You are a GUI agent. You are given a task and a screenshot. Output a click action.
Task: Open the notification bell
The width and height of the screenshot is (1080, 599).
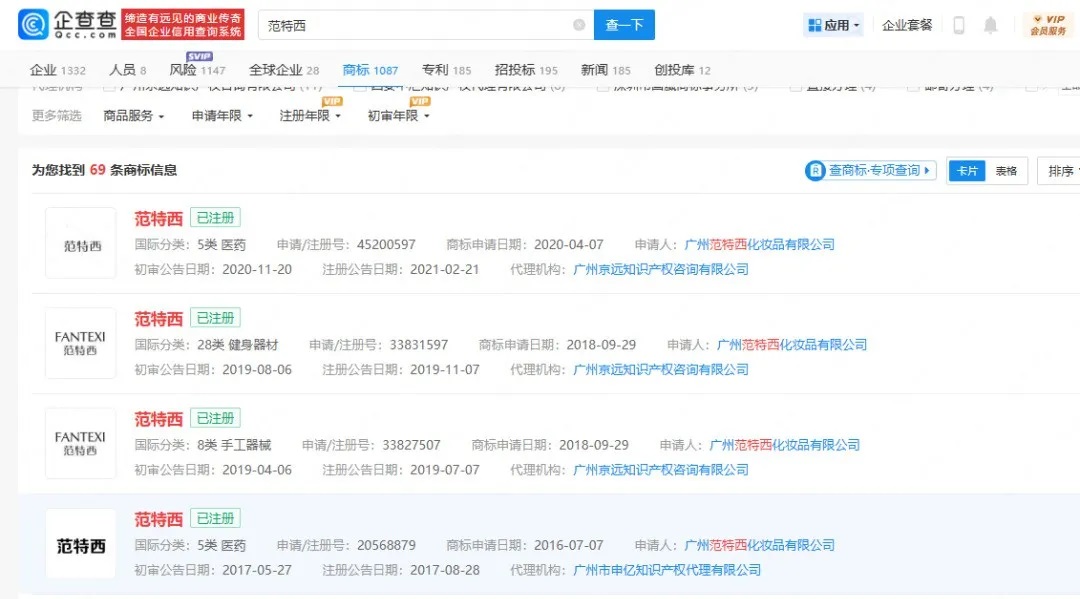pyautogui.click(x=990, y=25)
